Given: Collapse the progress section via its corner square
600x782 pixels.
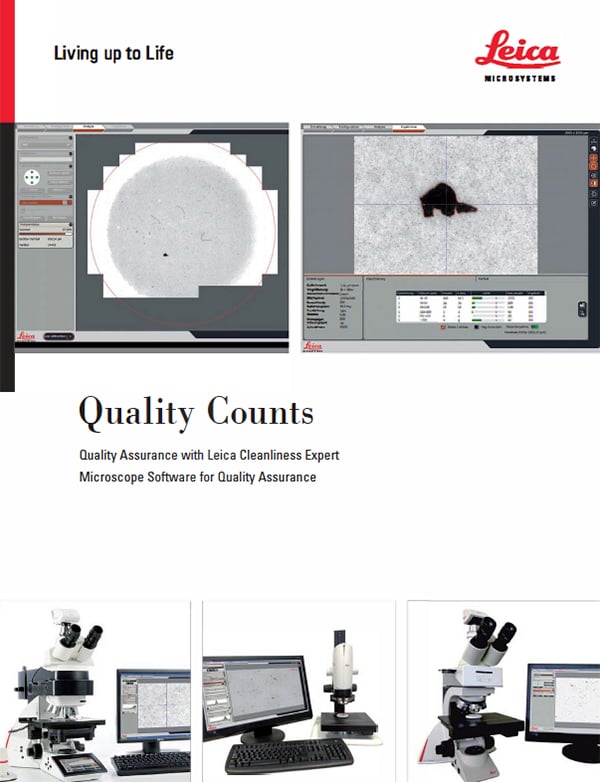Looking at the screenshot, I should [x=70, y=224].
